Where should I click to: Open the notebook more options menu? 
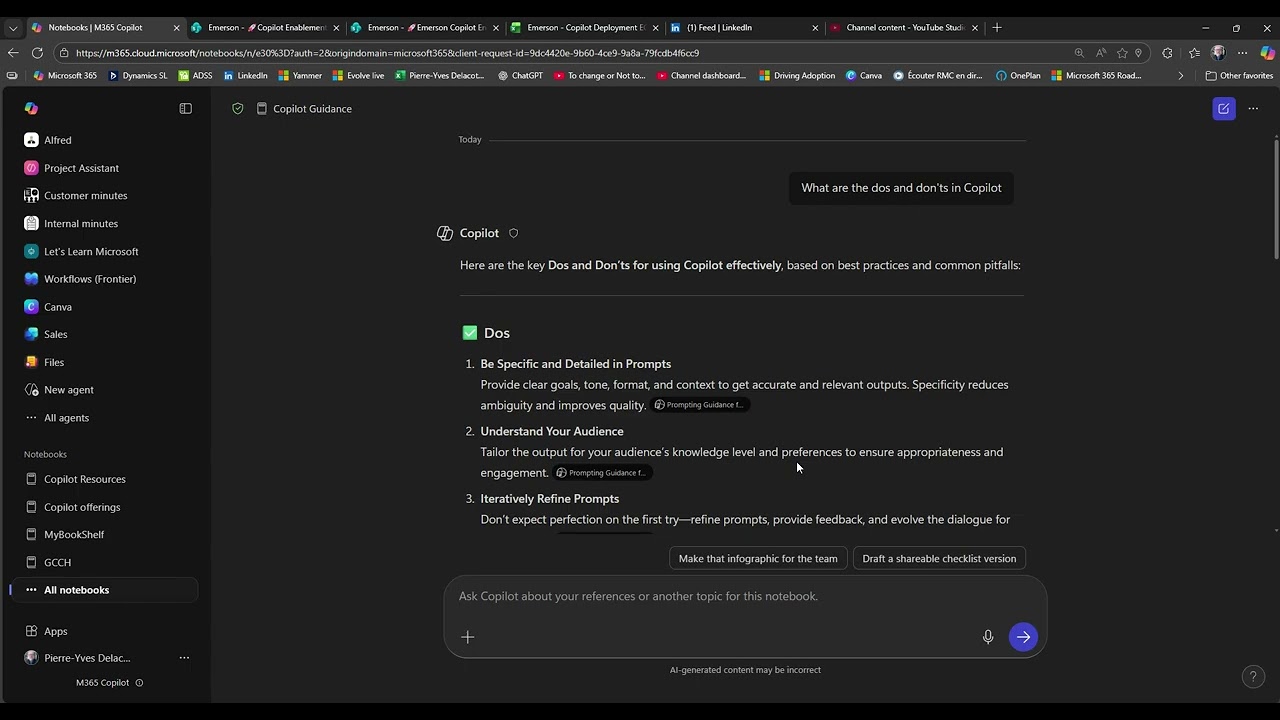tap(1253, 108)
